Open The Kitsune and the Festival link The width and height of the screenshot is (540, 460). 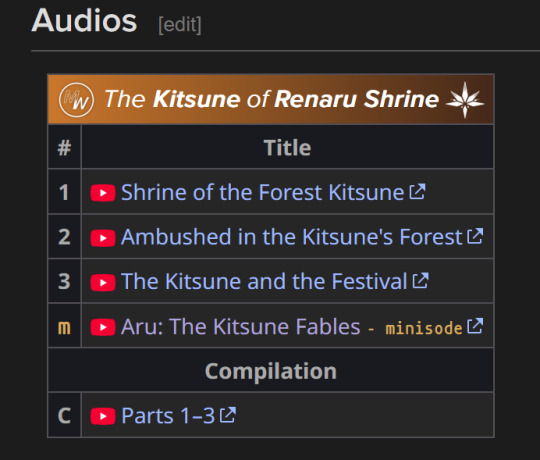point(264,282)
